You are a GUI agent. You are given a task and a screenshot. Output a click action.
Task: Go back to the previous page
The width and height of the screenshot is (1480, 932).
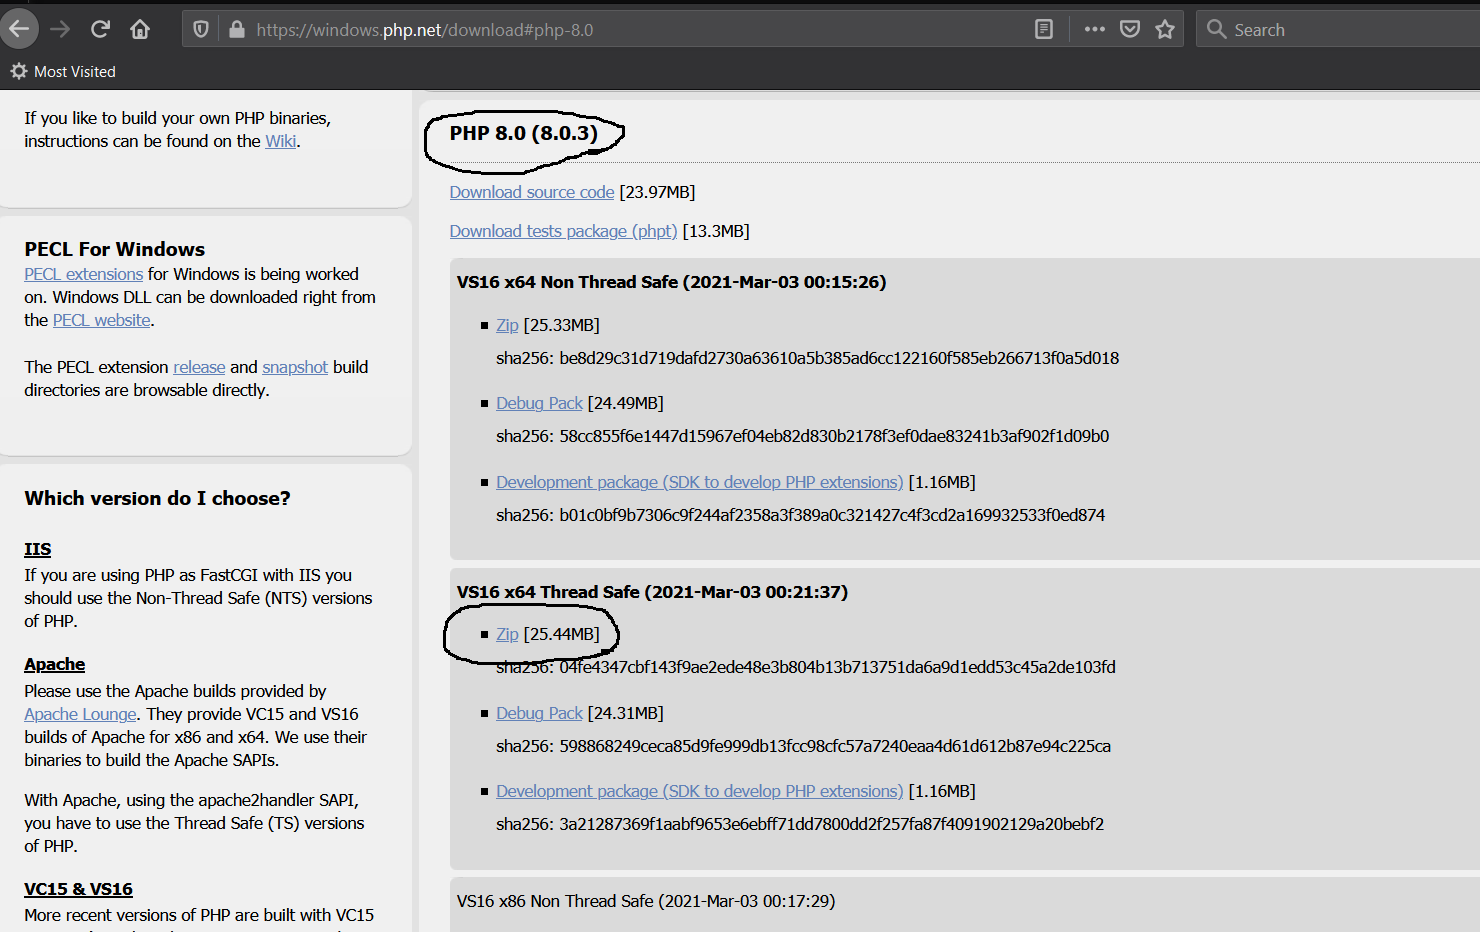coord(18,29)
